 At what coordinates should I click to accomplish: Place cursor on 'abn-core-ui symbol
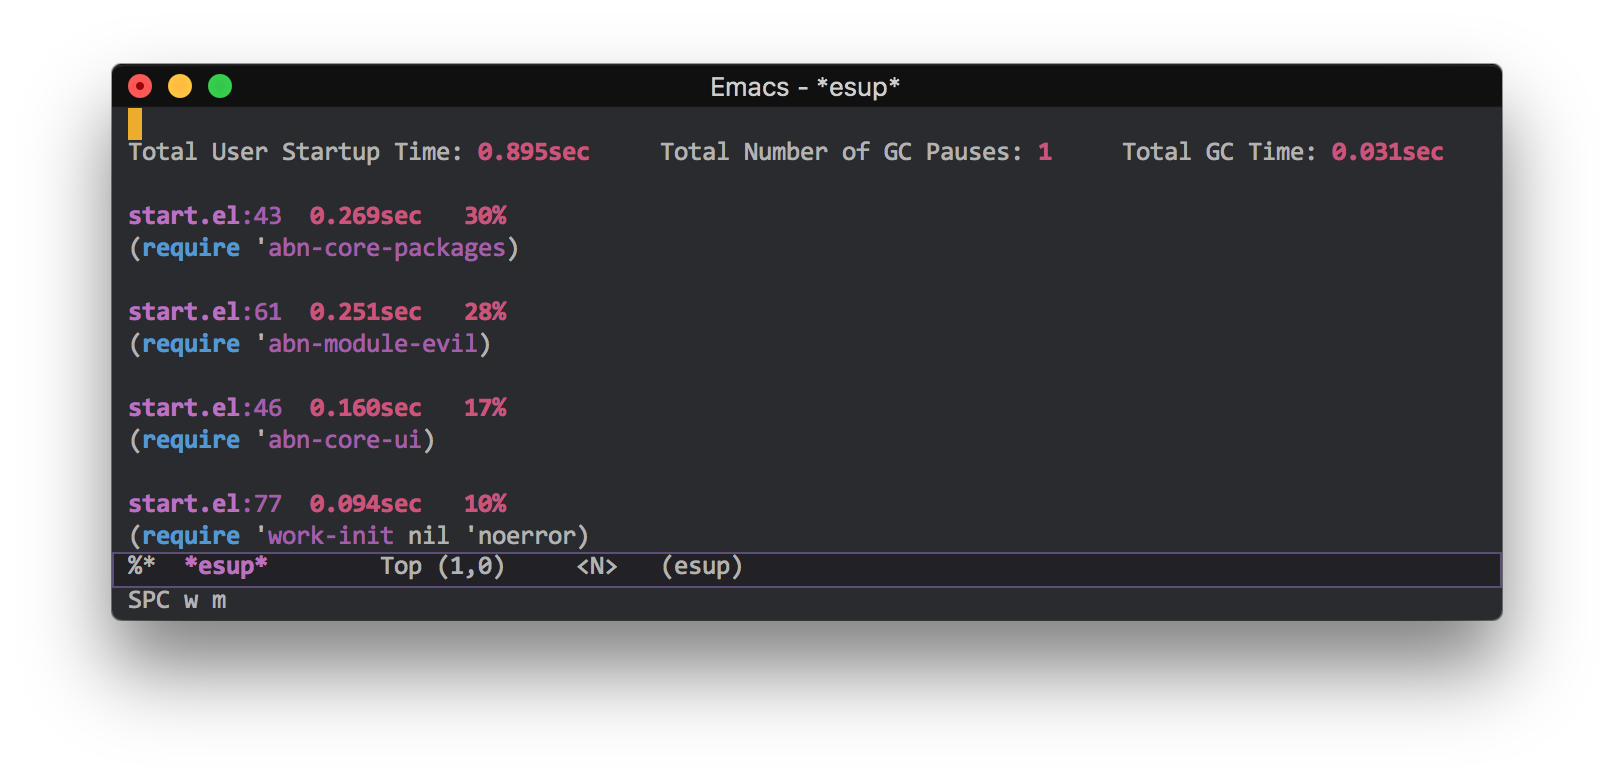[344, 440]
